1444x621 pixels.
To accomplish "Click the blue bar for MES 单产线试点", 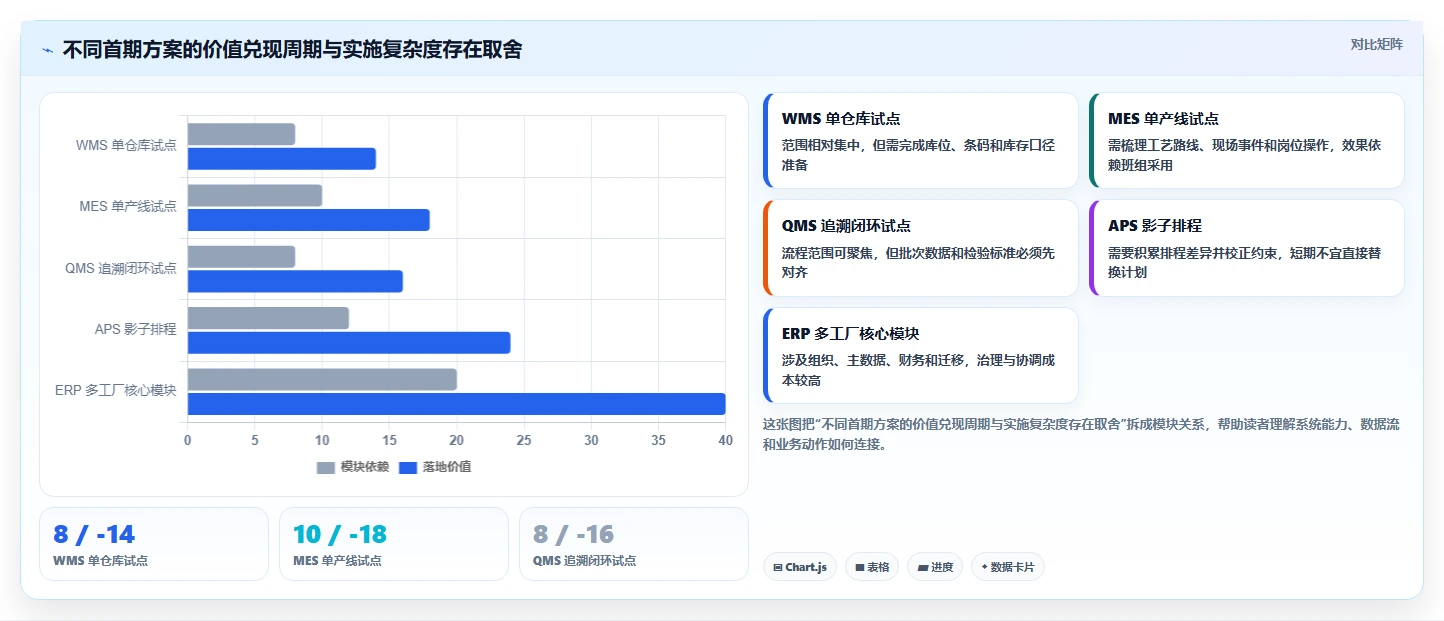I will coord(309,220).
